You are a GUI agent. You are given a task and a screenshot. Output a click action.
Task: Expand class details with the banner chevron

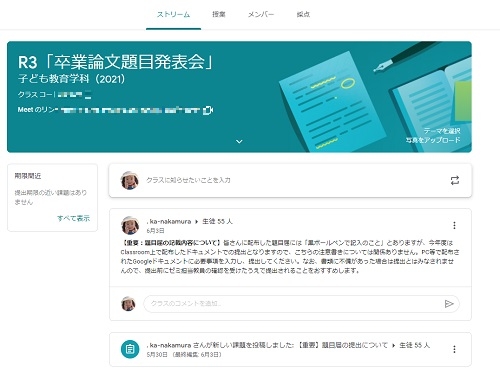(x=239, y=141)
